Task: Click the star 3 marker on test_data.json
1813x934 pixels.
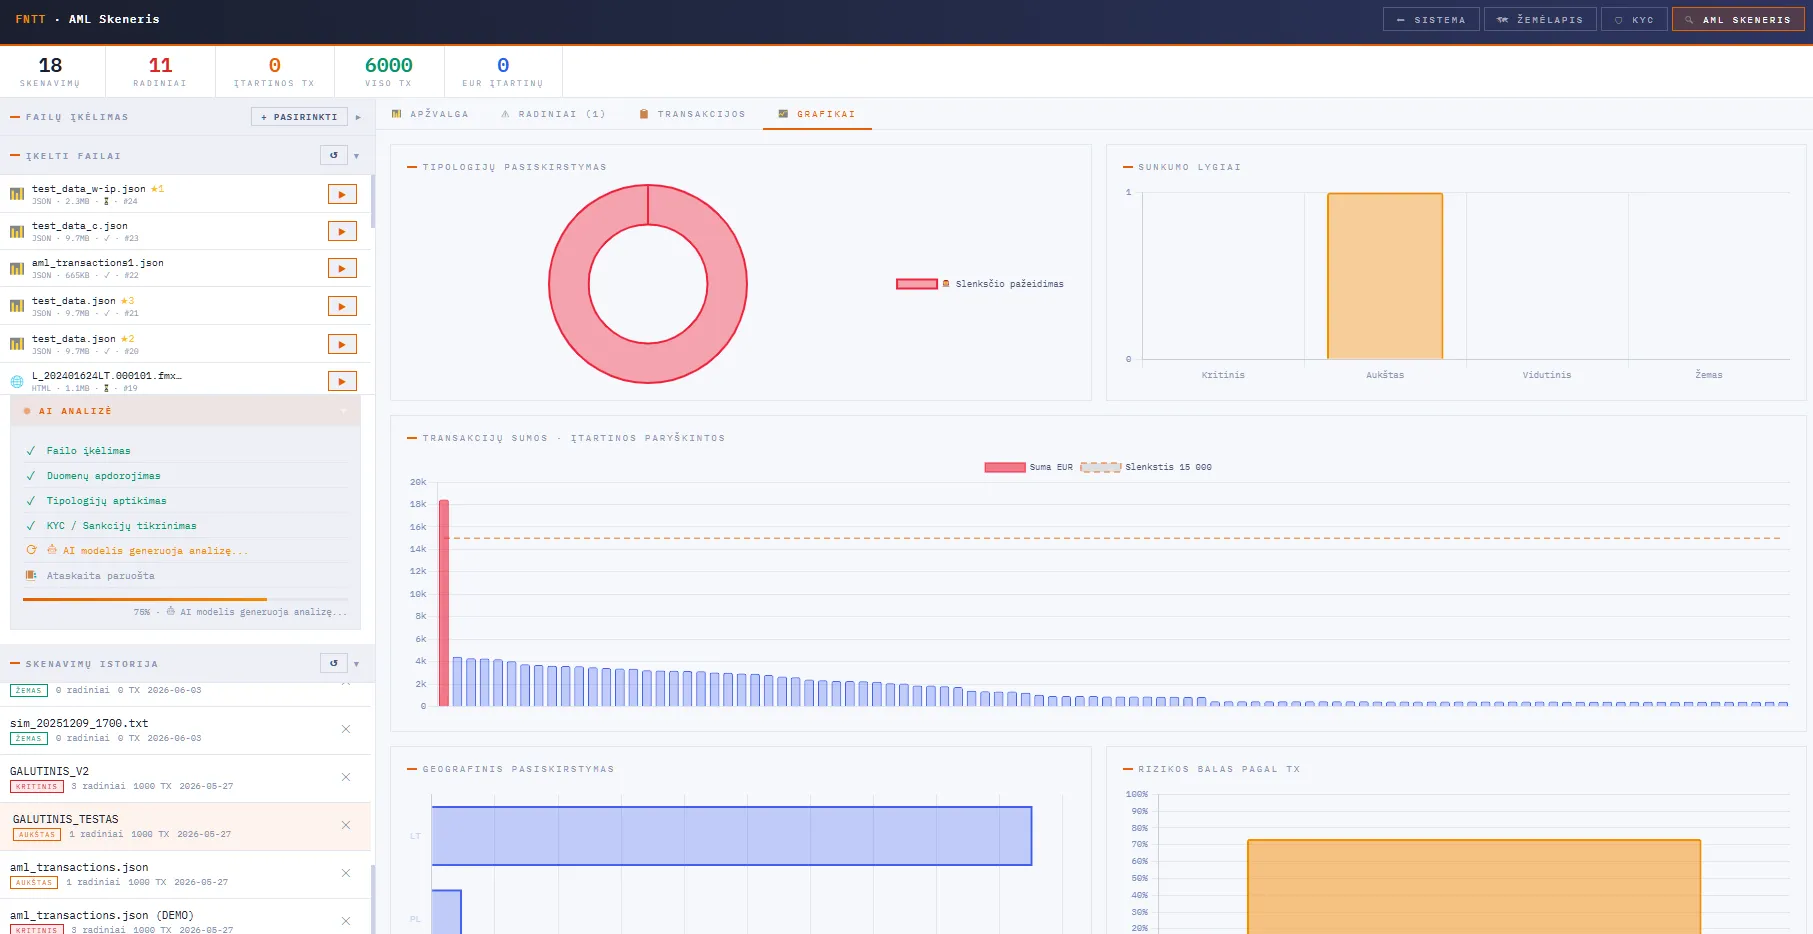Action: pos(127,300)
